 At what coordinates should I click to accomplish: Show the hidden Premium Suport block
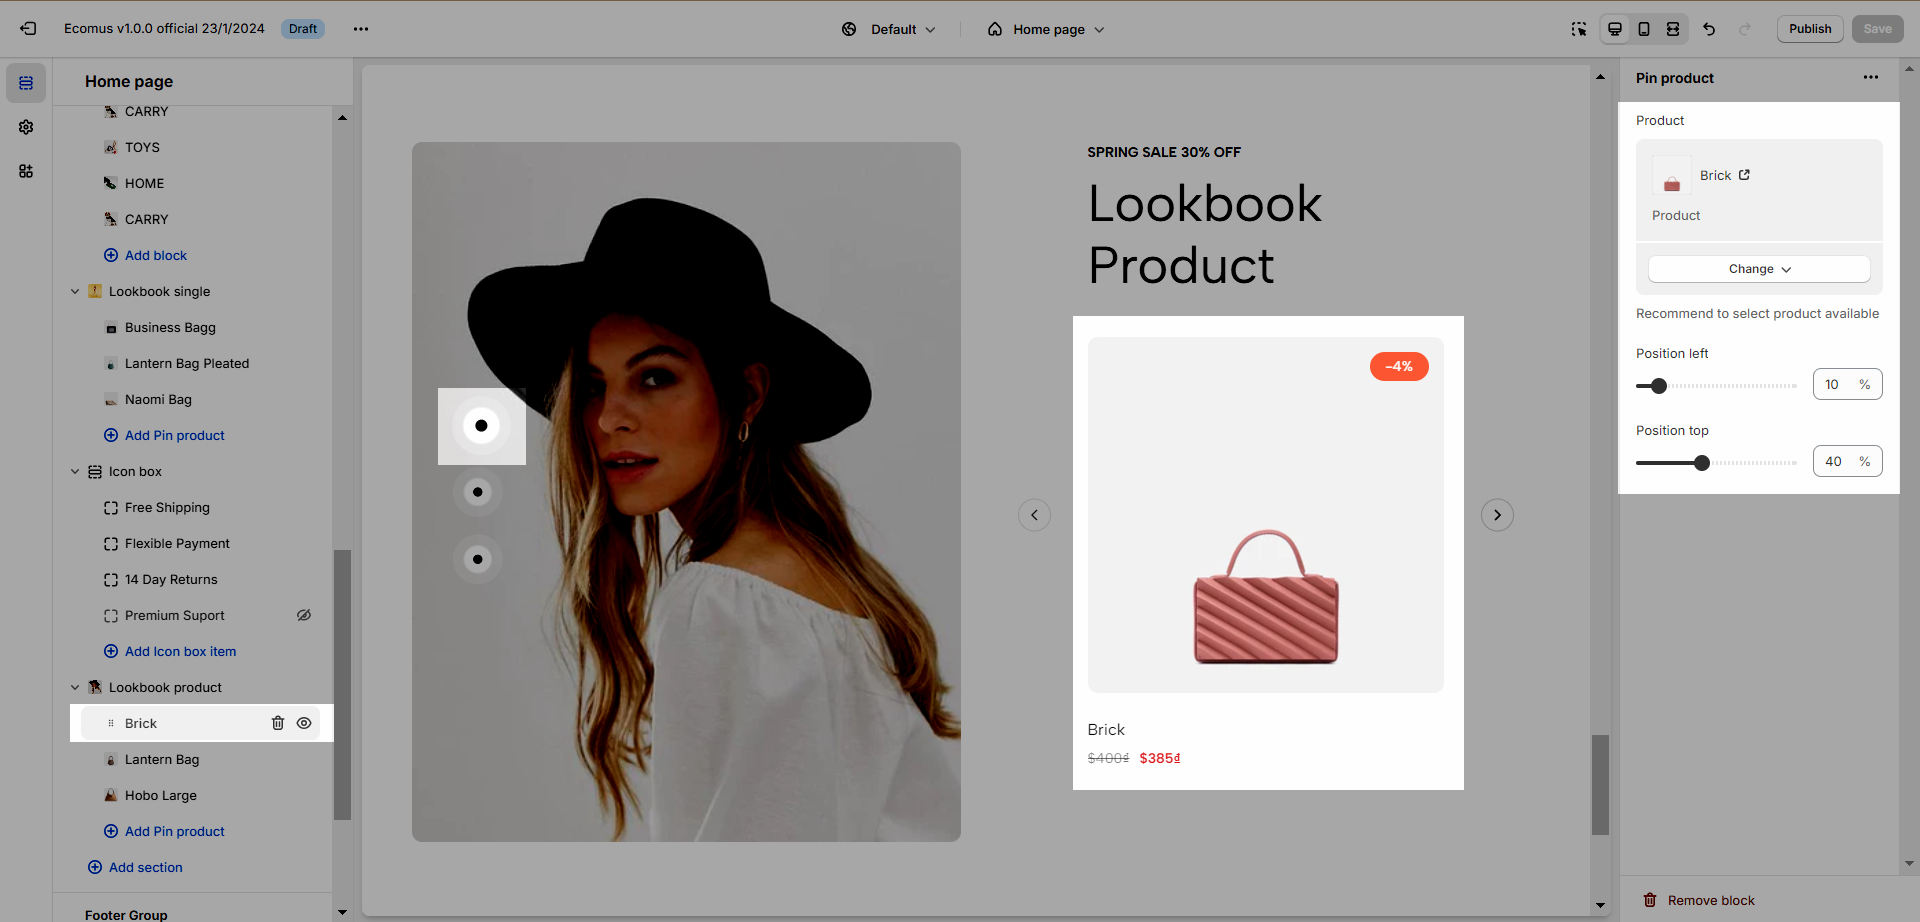point(304,615)
